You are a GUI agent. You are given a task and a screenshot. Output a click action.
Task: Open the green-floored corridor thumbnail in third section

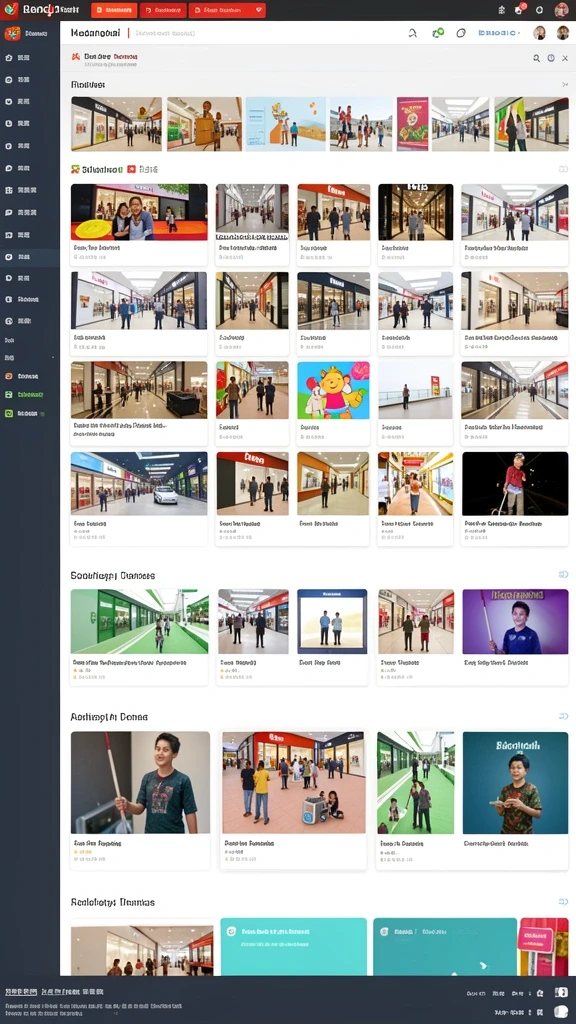point(139,622)
